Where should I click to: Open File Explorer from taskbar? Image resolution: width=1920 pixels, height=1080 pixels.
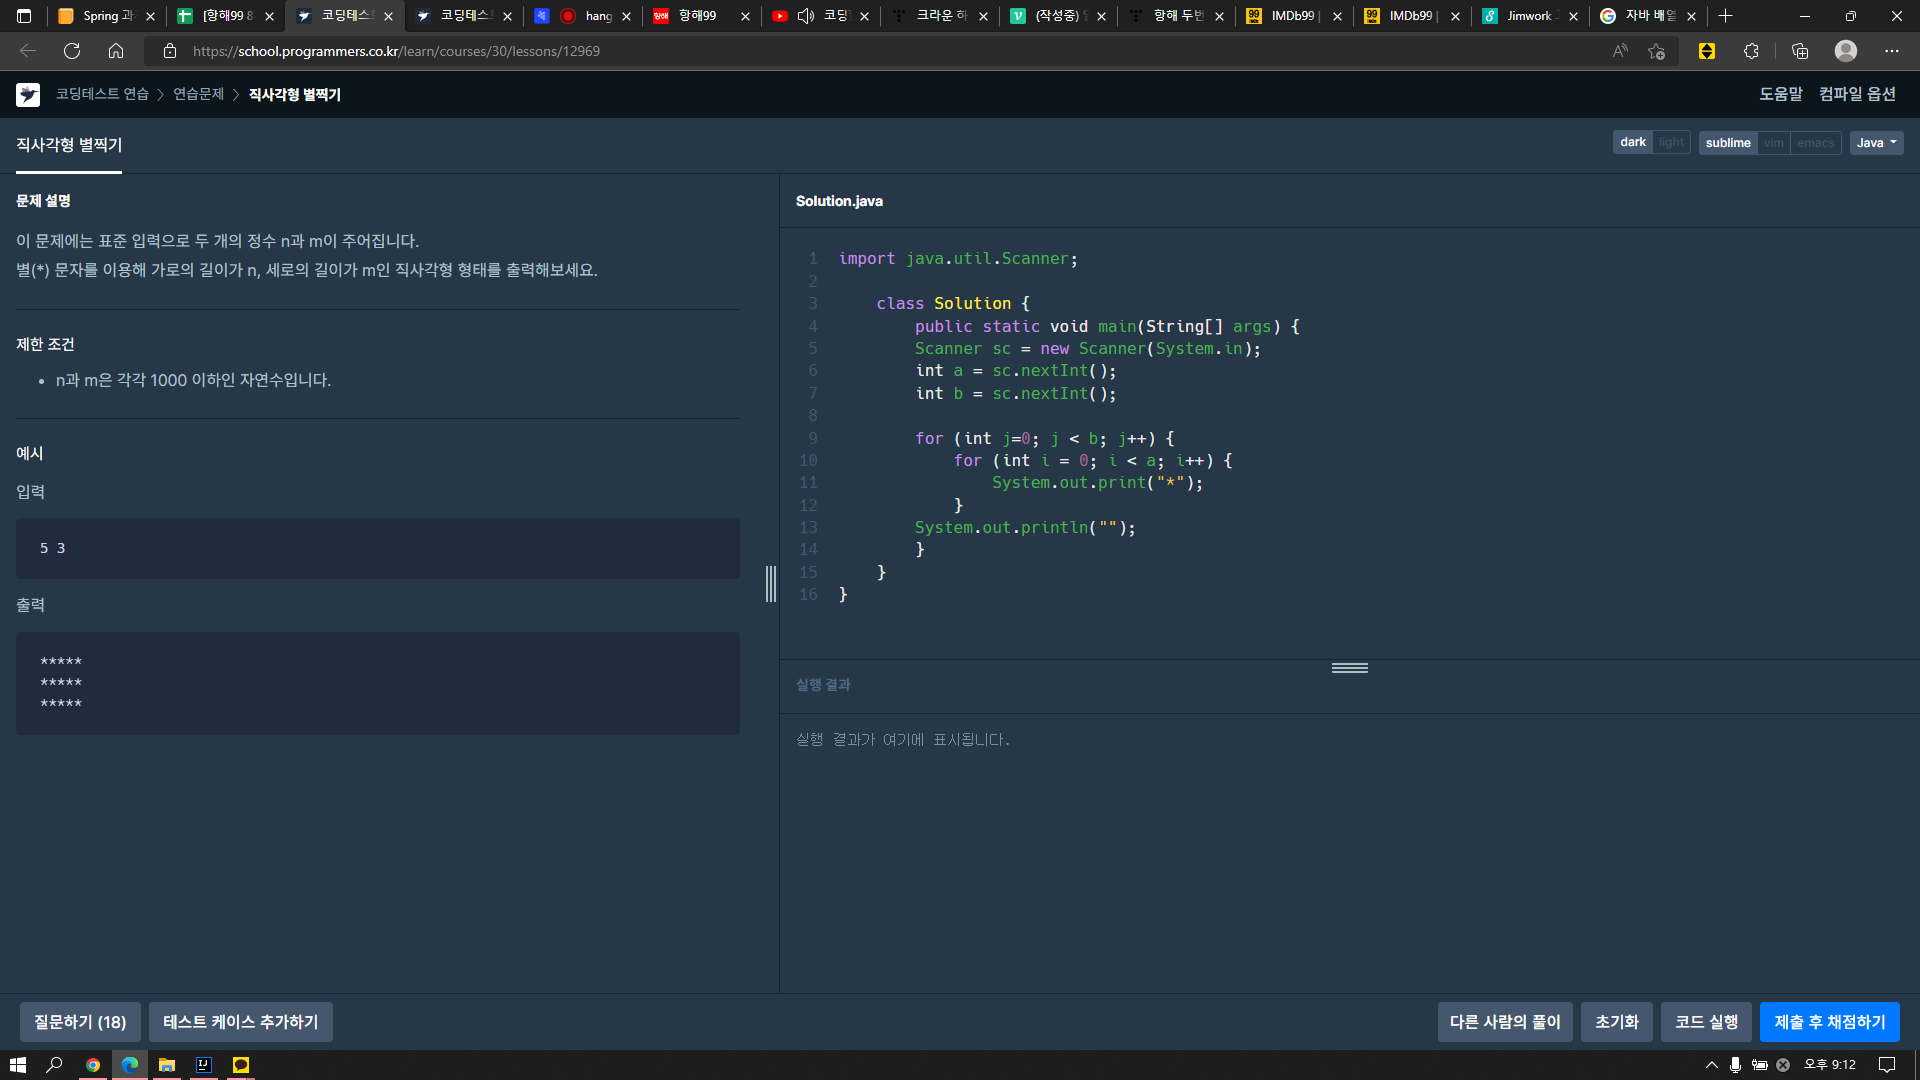pos(167,1065)
